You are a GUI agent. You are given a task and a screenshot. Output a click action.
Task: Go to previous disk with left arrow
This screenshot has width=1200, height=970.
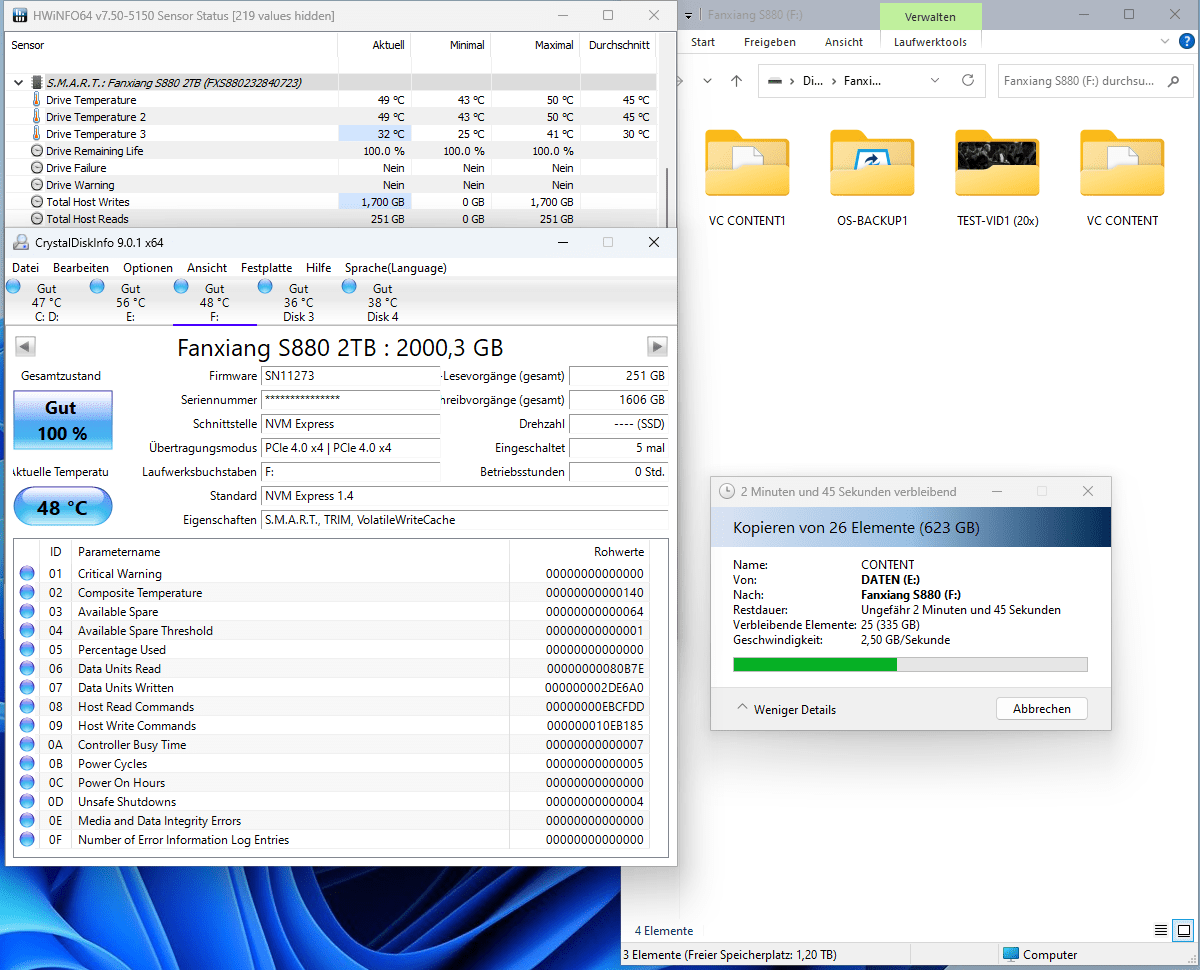point(26,347)
